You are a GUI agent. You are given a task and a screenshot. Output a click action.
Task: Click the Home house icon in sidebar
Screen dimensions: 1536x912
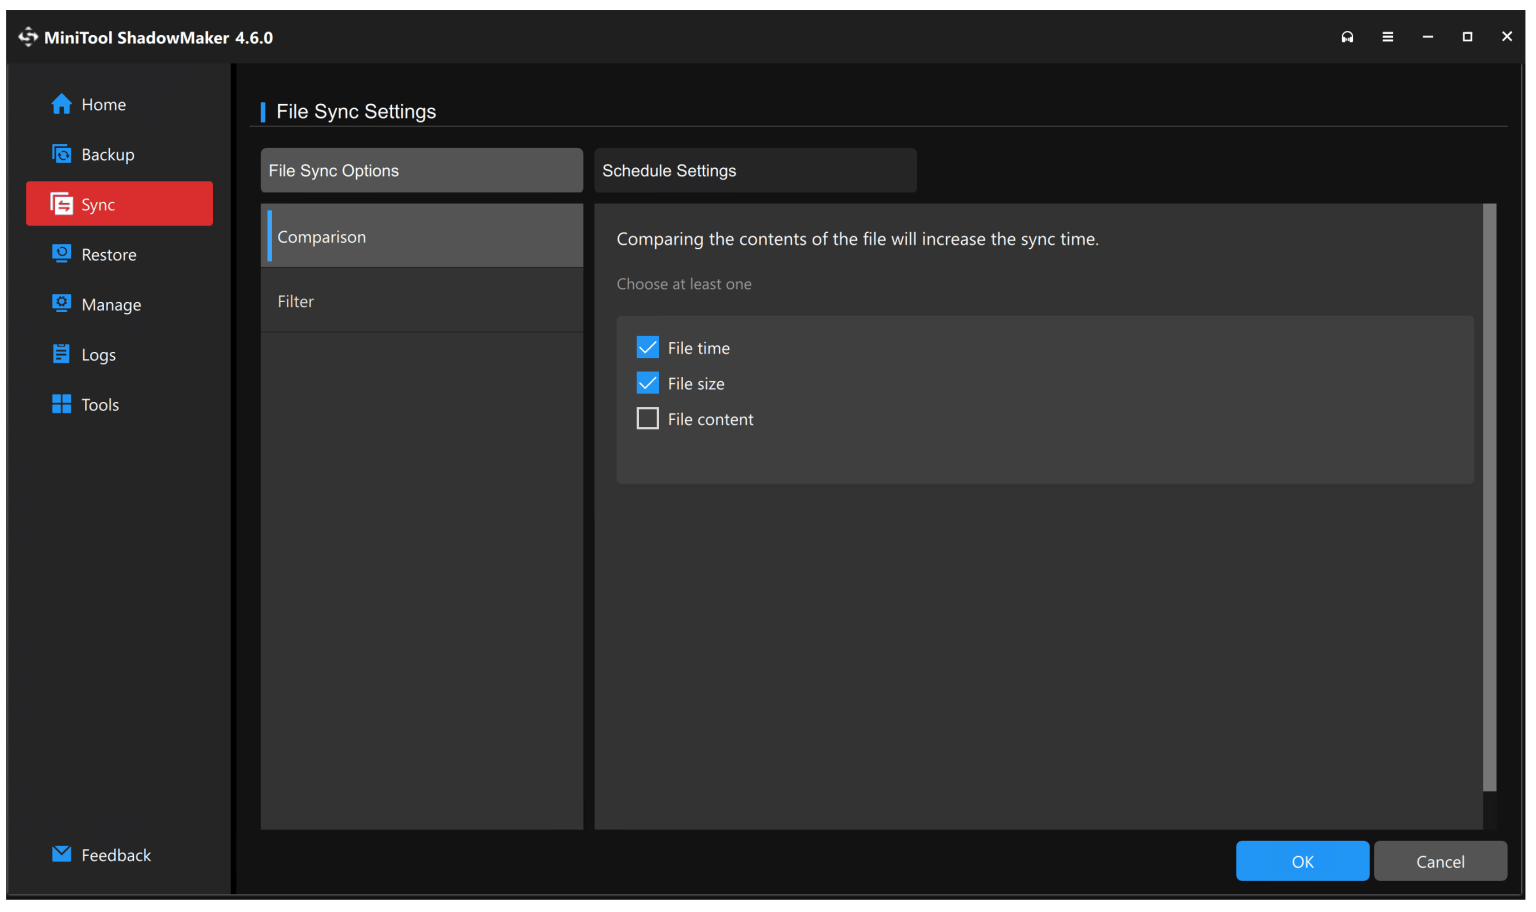(61, 104)
